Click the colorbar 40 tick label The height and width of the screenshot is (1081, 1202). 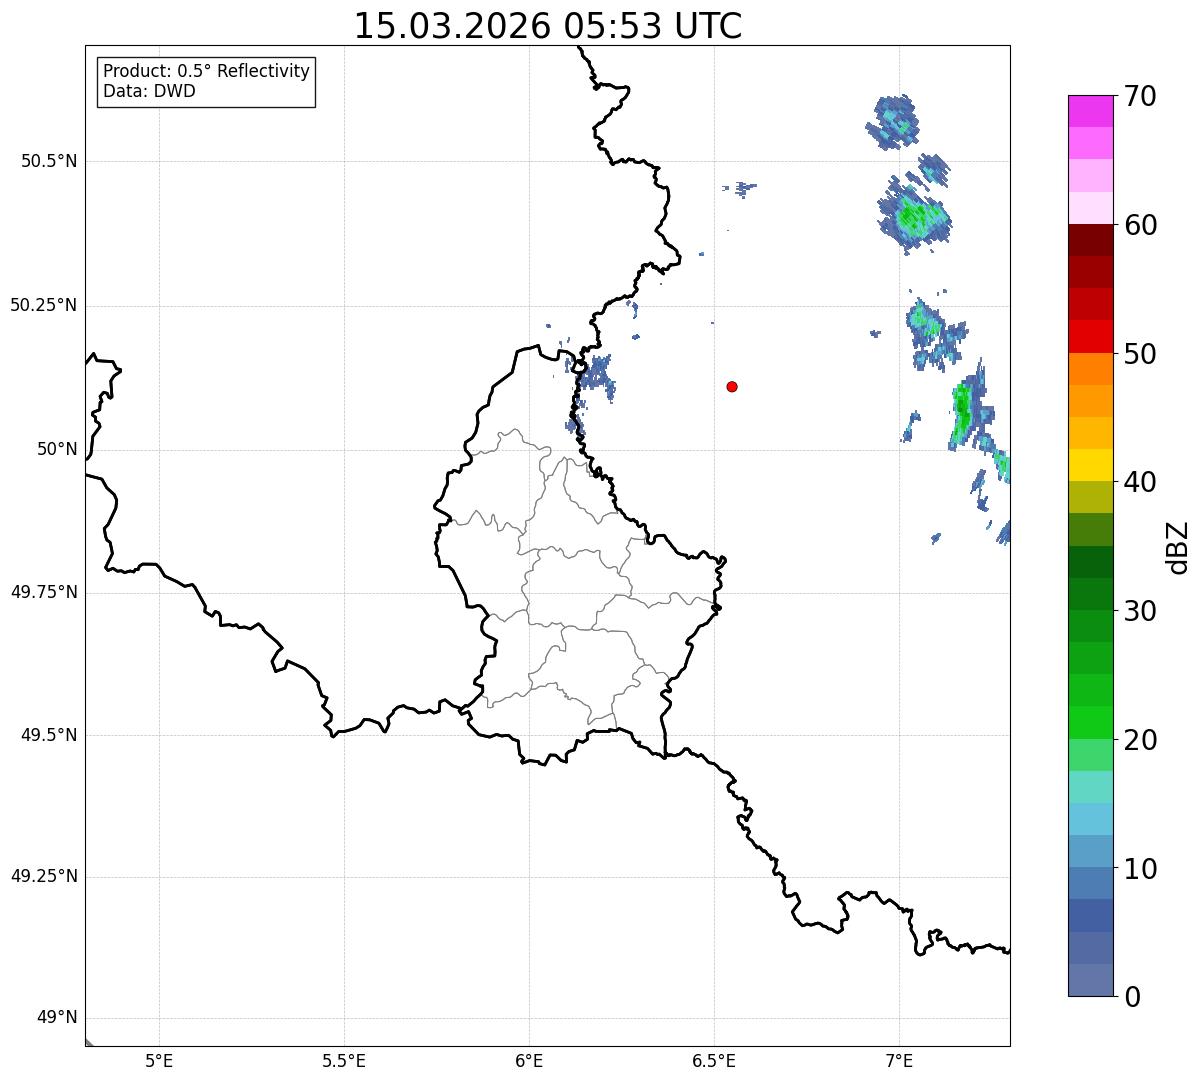(x=1140, y=482)
